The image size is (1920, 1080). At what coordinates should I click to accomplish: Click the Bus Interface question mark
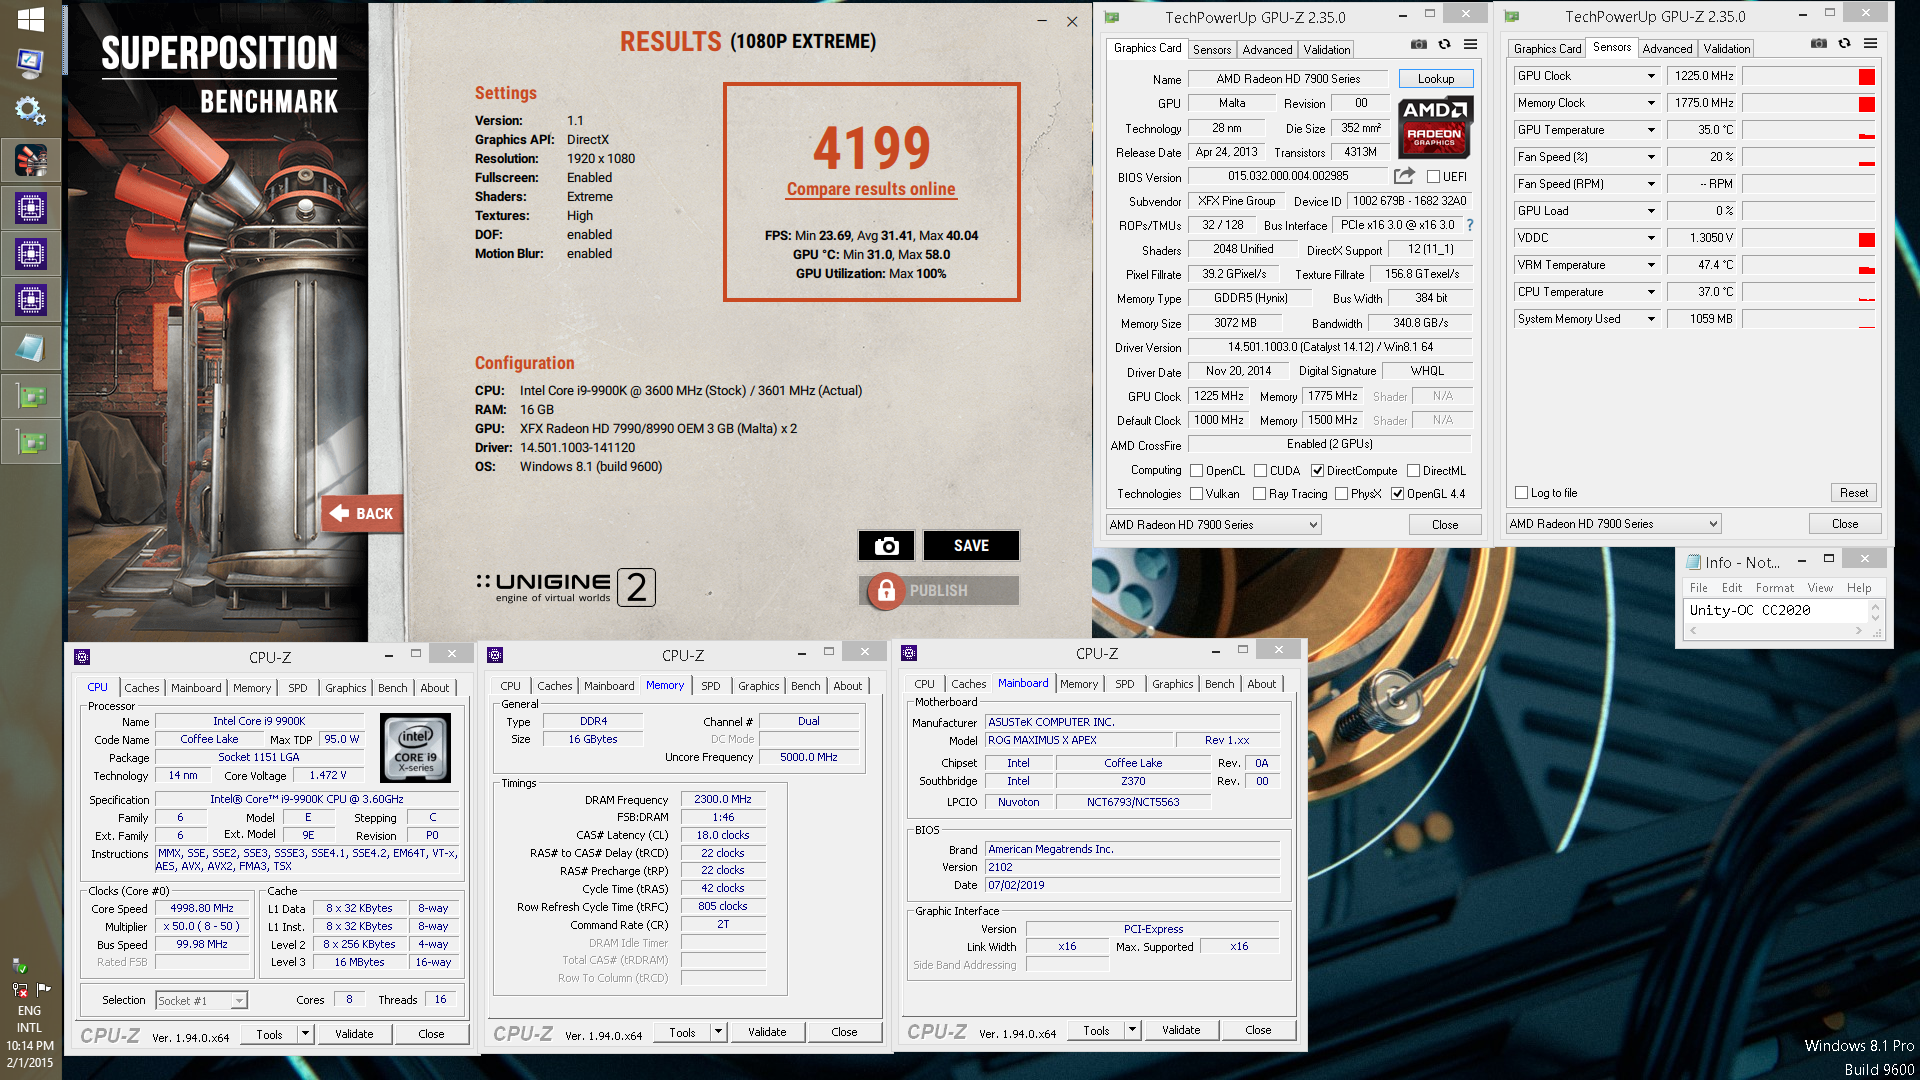click(1469, 225)
